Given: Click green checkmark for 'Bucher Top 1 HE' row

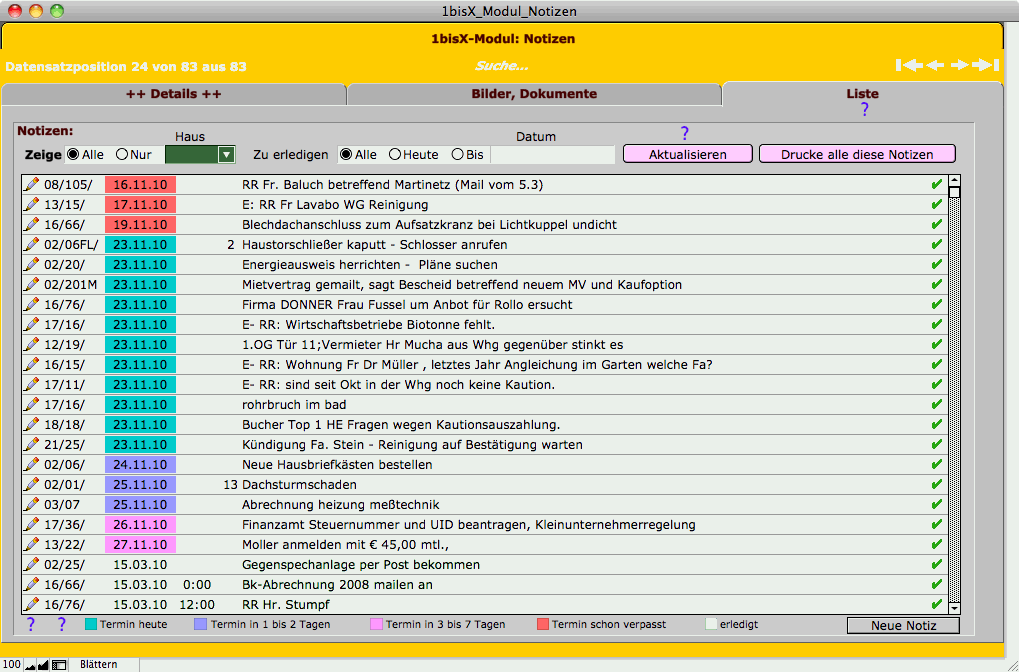Looking at the screenshot, I should tap(936, 424).
